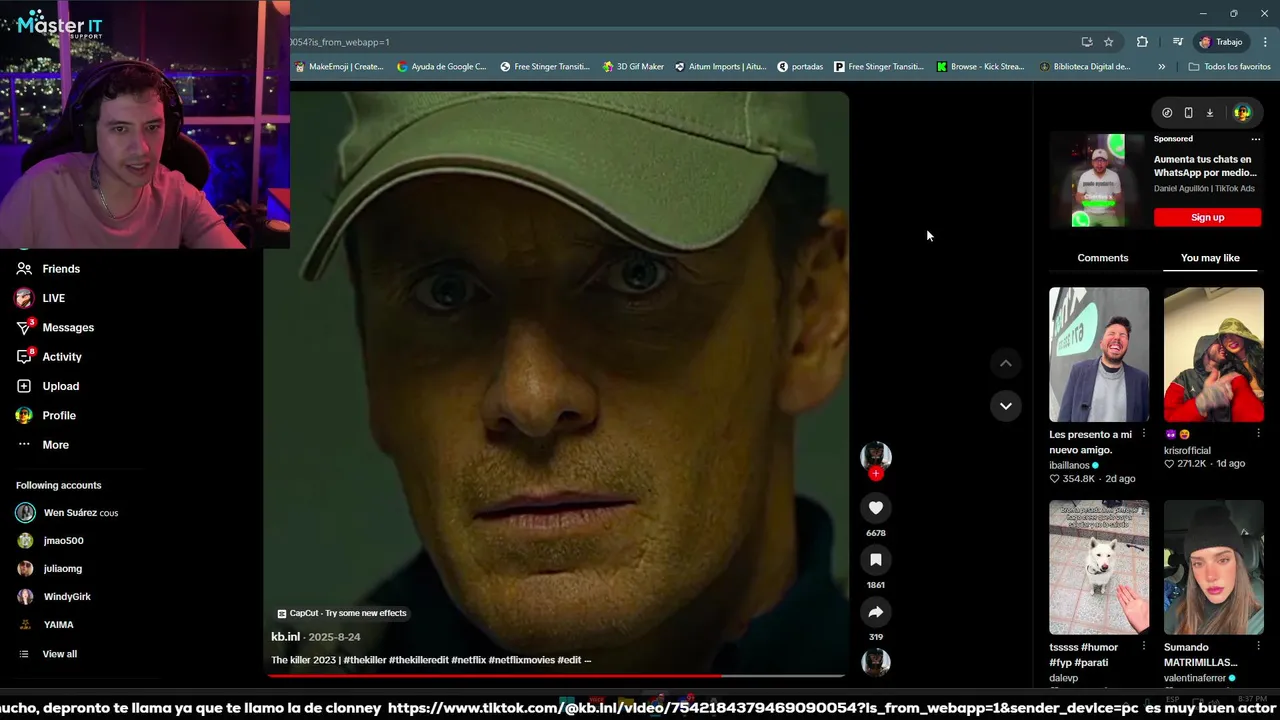1280x720 pixels.
Task: Go to the next video with down chevron
Action: (1006, 406)
